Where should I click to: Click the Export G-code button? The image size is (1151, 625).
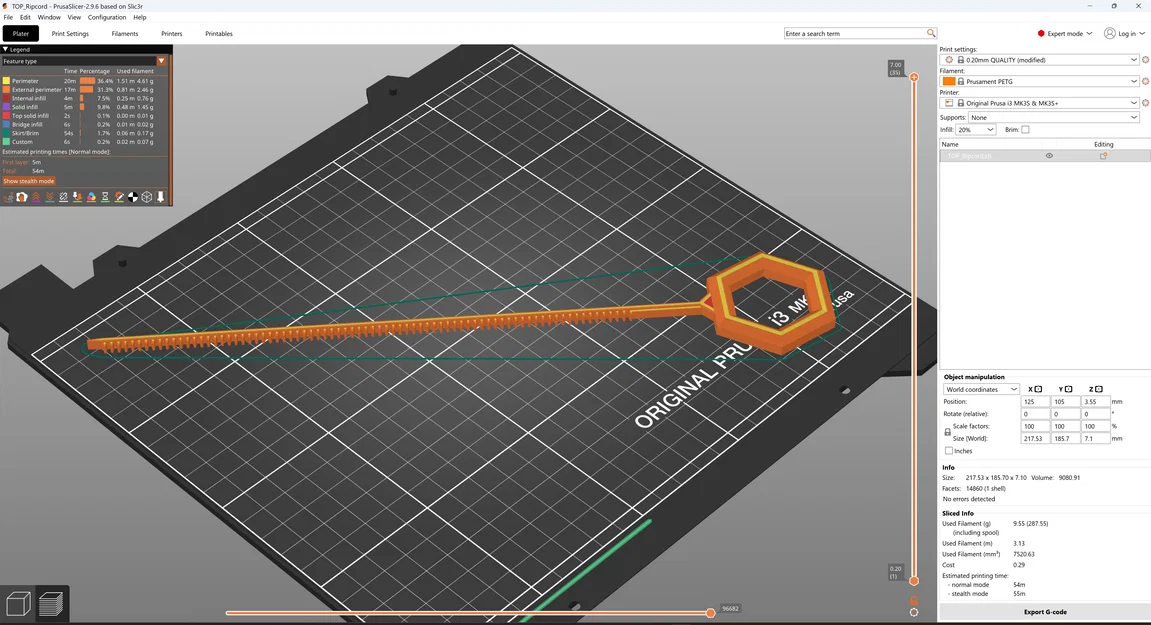coord(1045,612)
